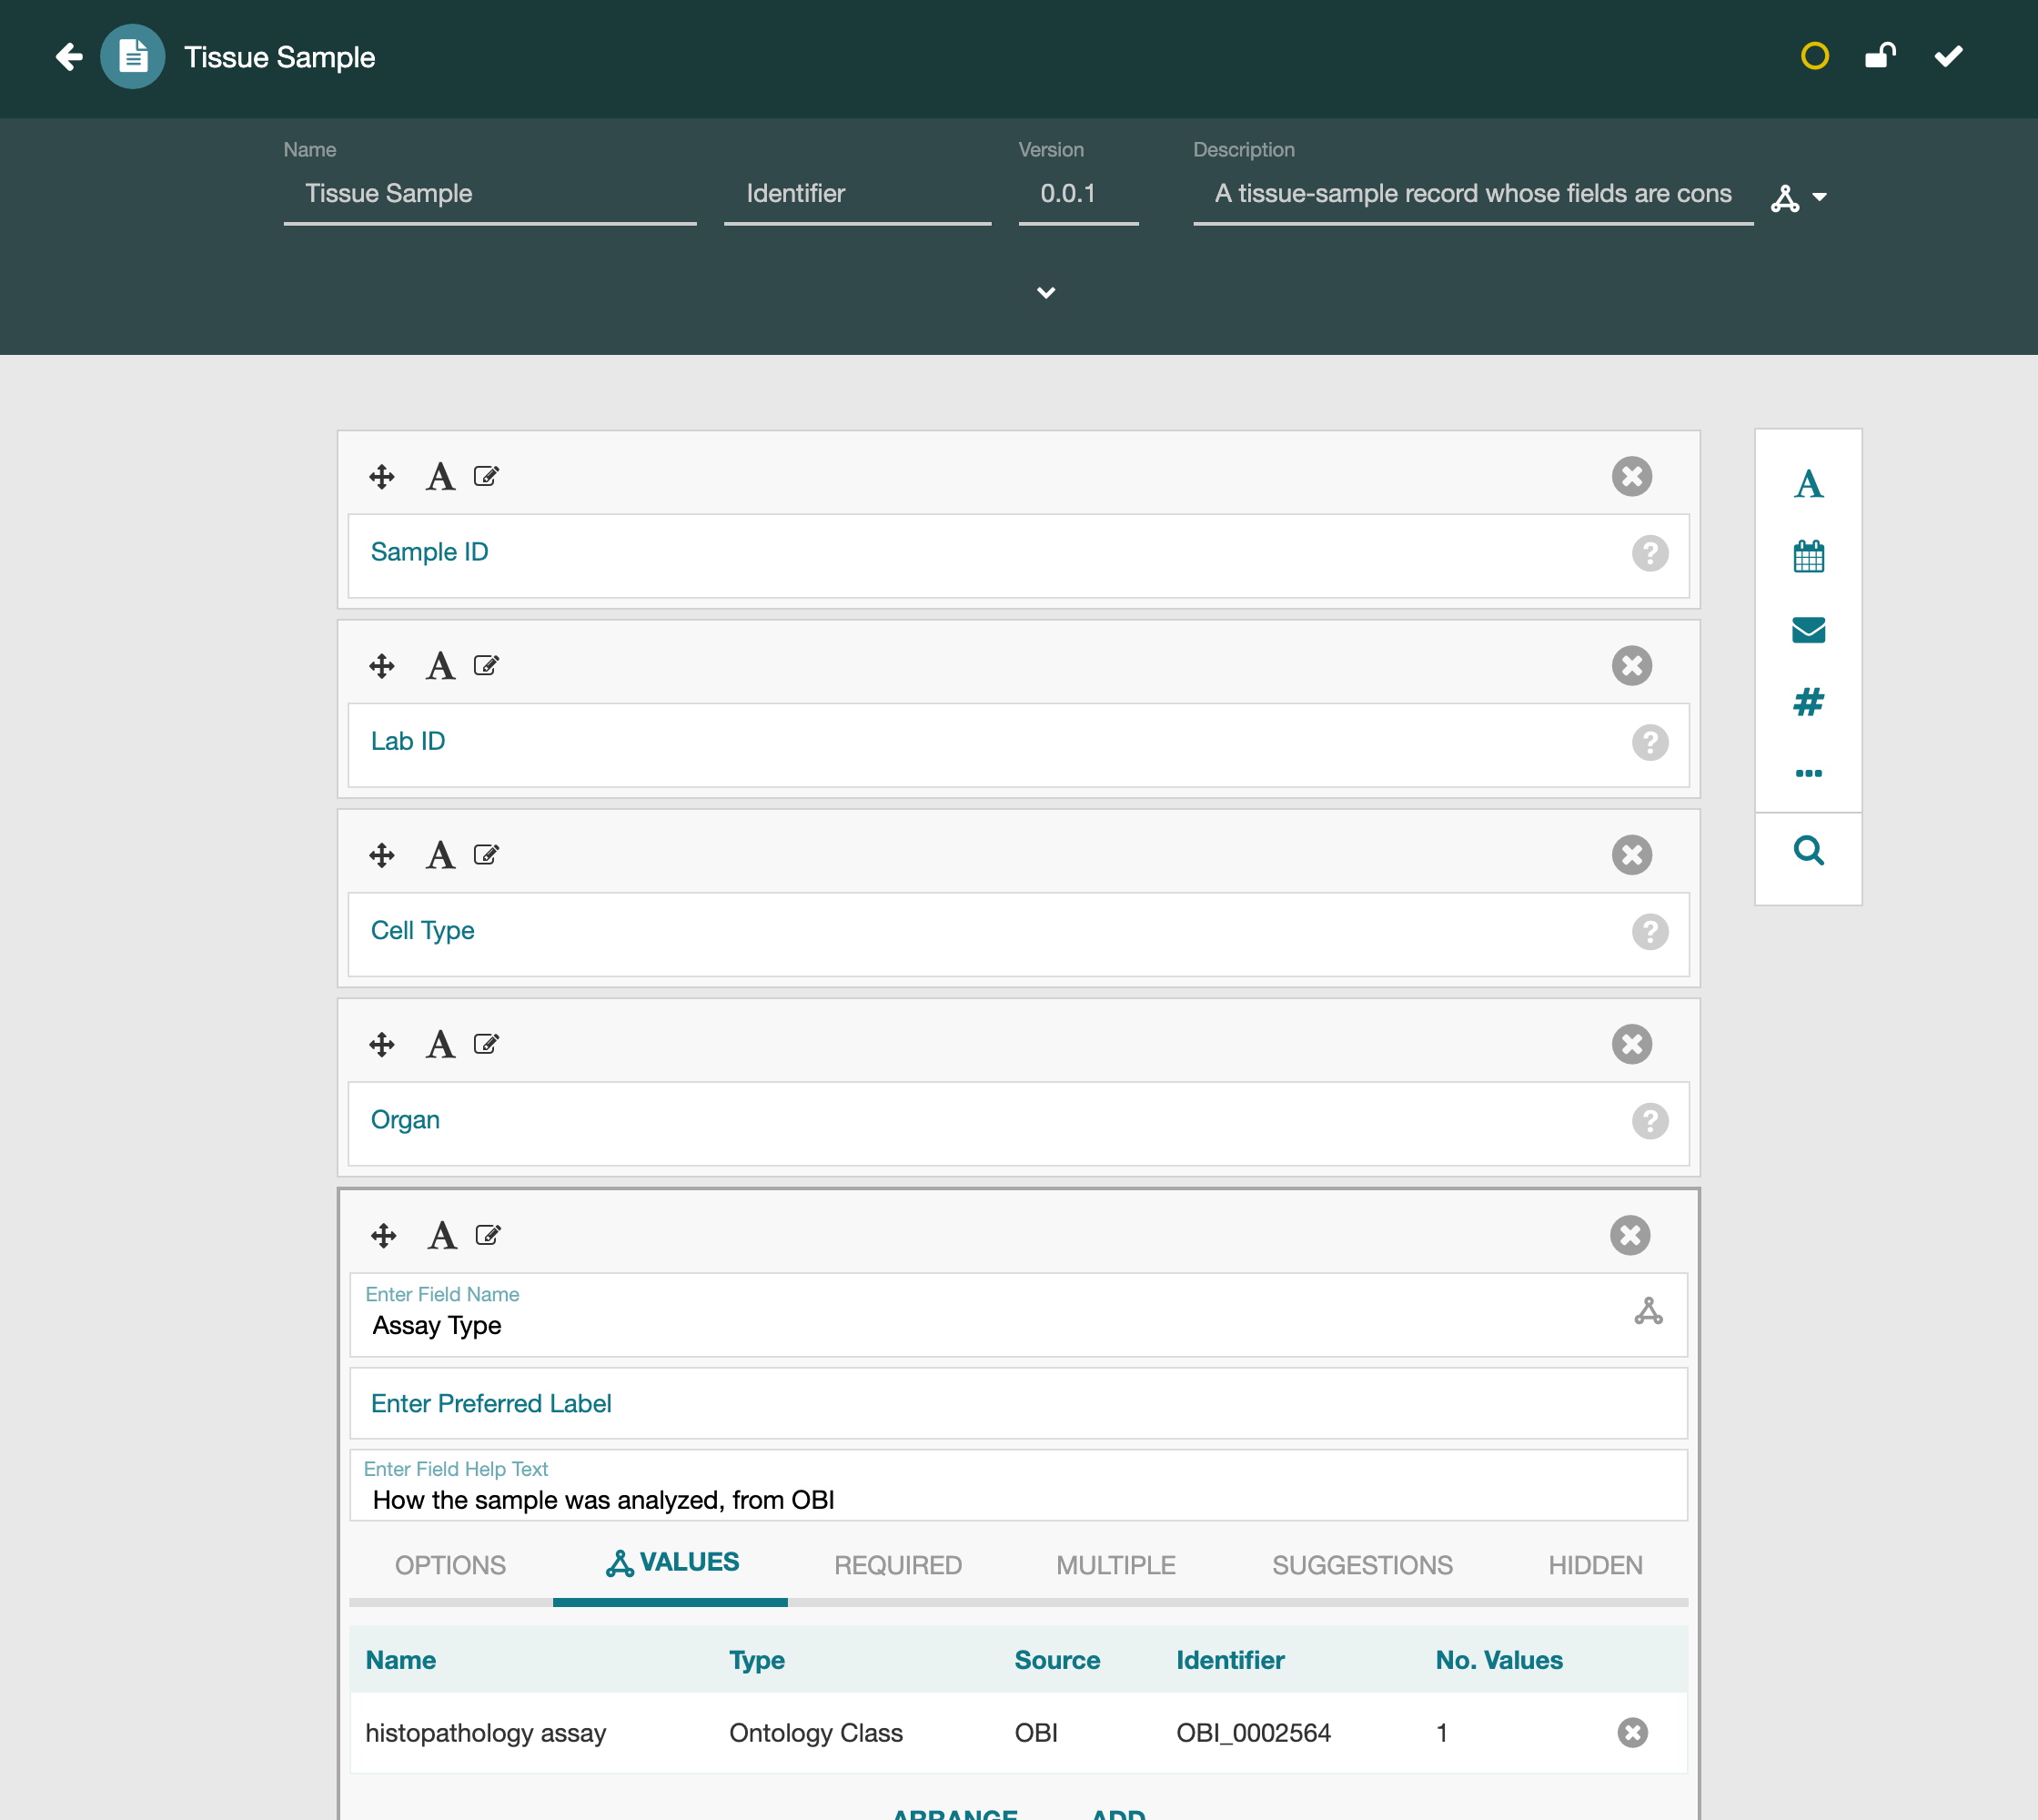Go back using the header arrow
Viewport: 2038px width, 1820px height.
click(x=69, y=57)
